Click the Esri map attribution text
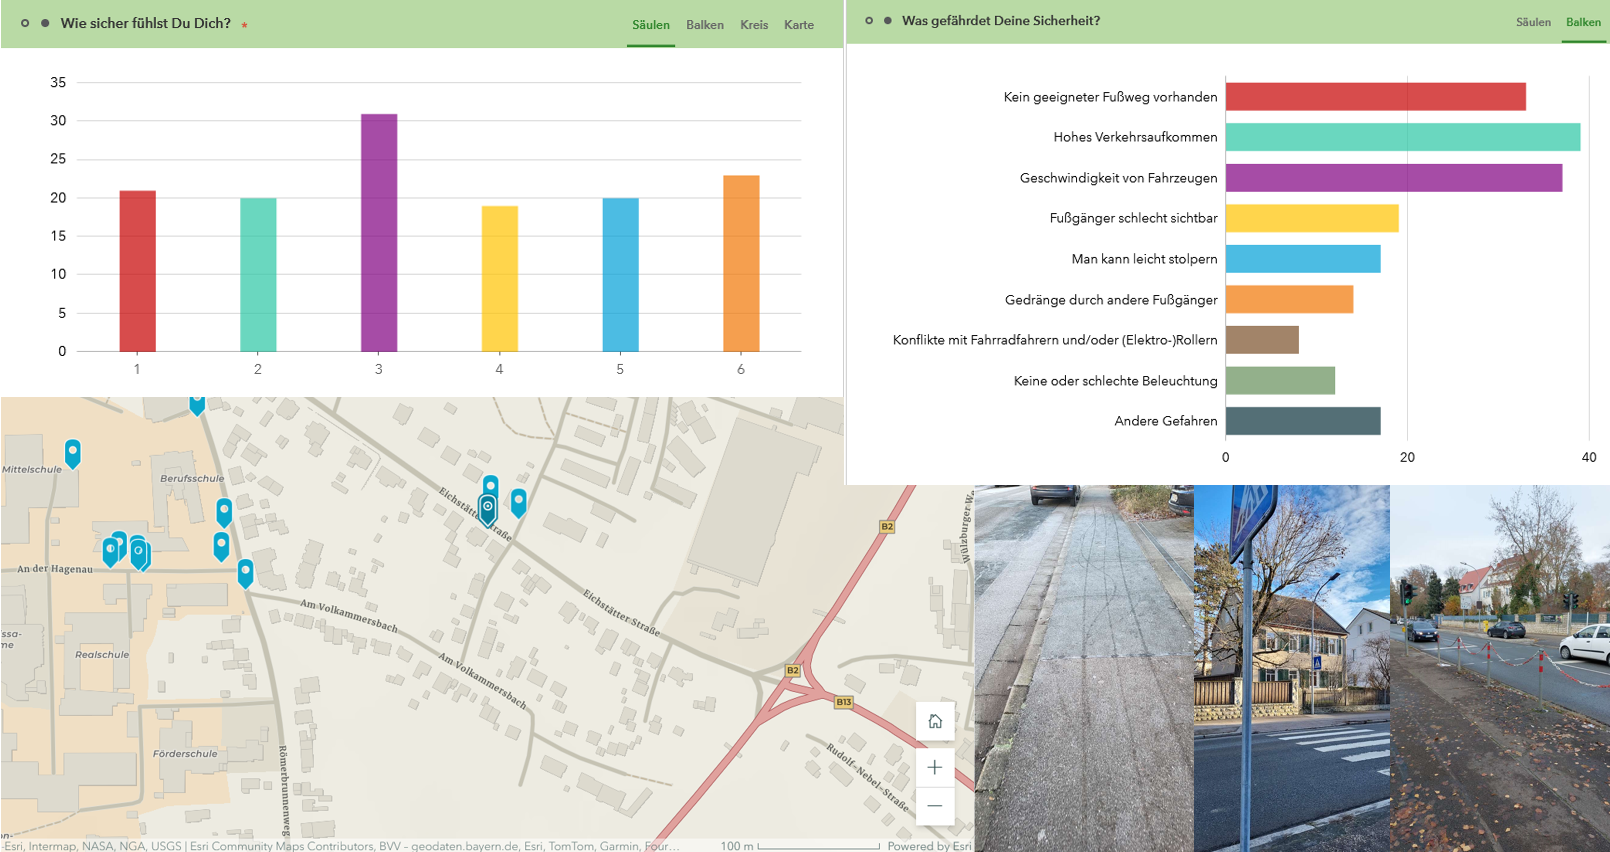The height and width of the screenshot is (852, 1610). [341, 846]
